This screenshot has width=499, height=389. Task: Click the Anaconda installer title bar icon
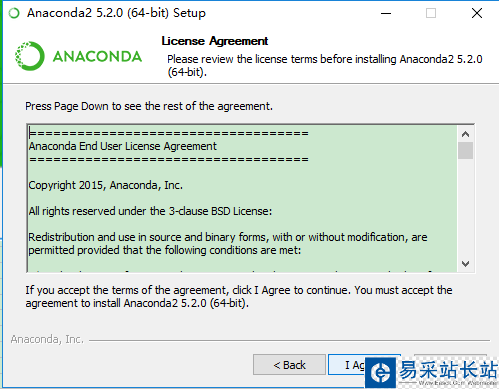coord(14,13)
